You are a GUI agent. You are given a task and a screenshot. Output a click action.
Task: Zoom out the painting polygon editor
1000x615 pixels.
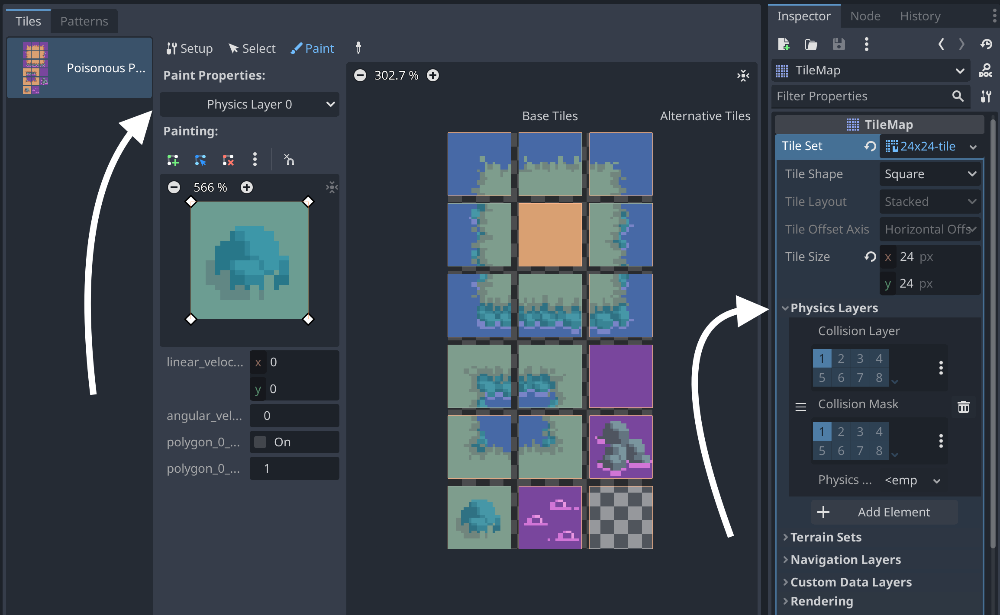pos(174,188)
